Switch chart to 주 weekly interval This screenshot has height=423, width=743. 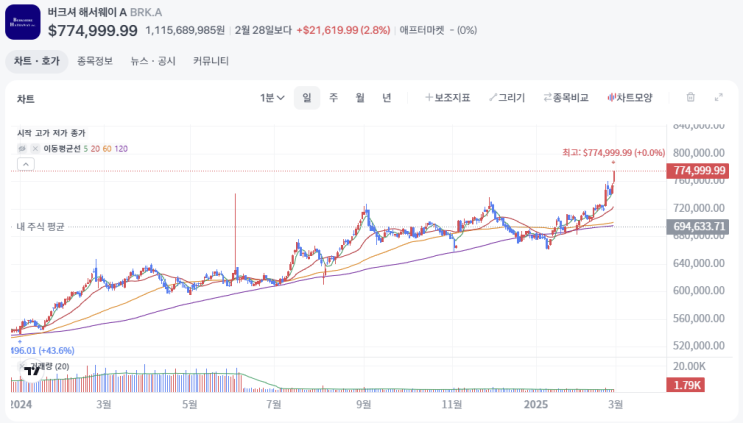(333, 98)
